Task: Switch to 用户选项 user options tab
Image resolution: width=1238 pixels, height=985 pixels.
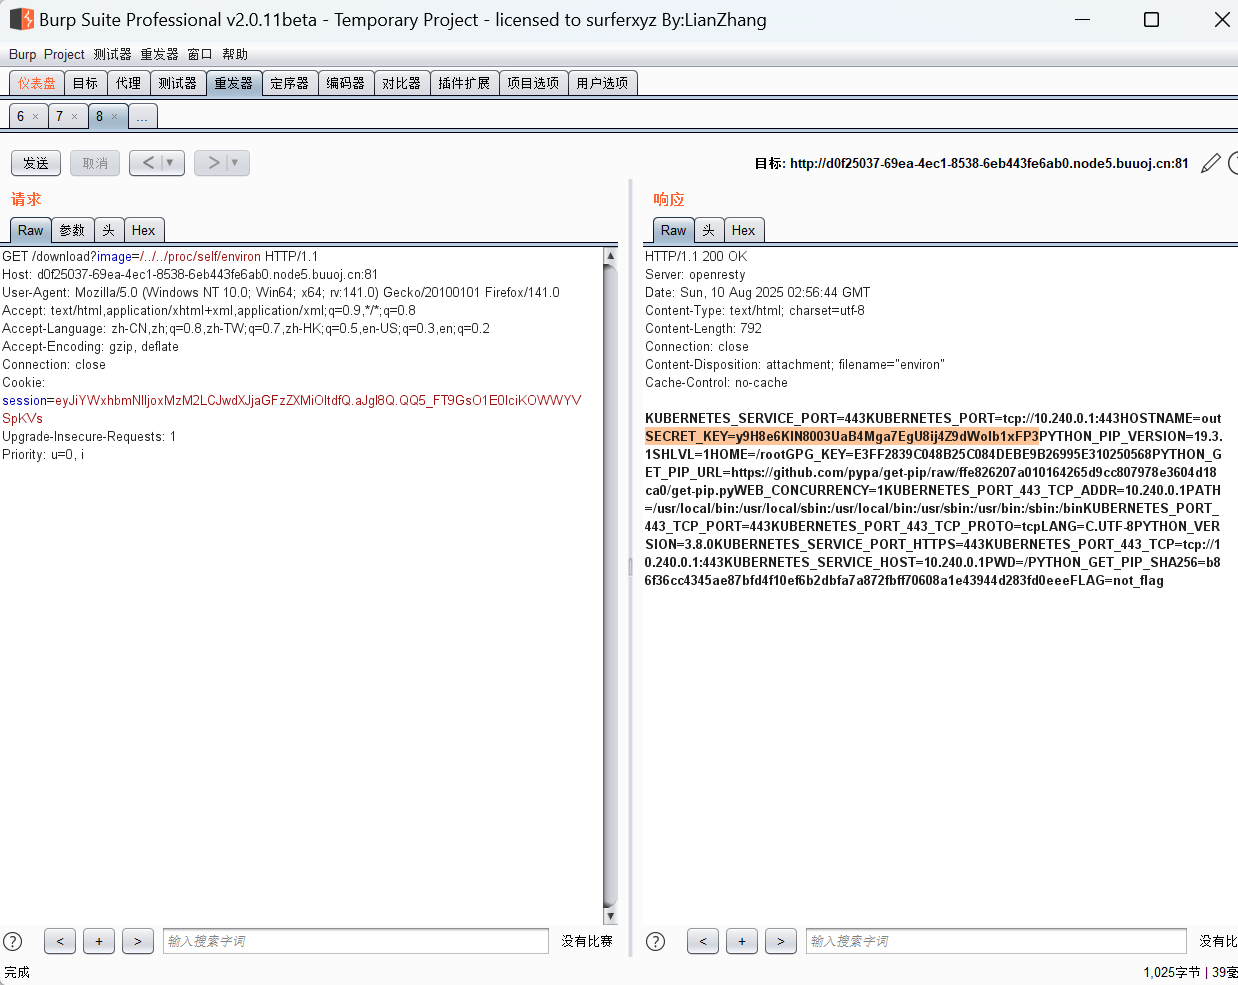Action: (602, 83)
